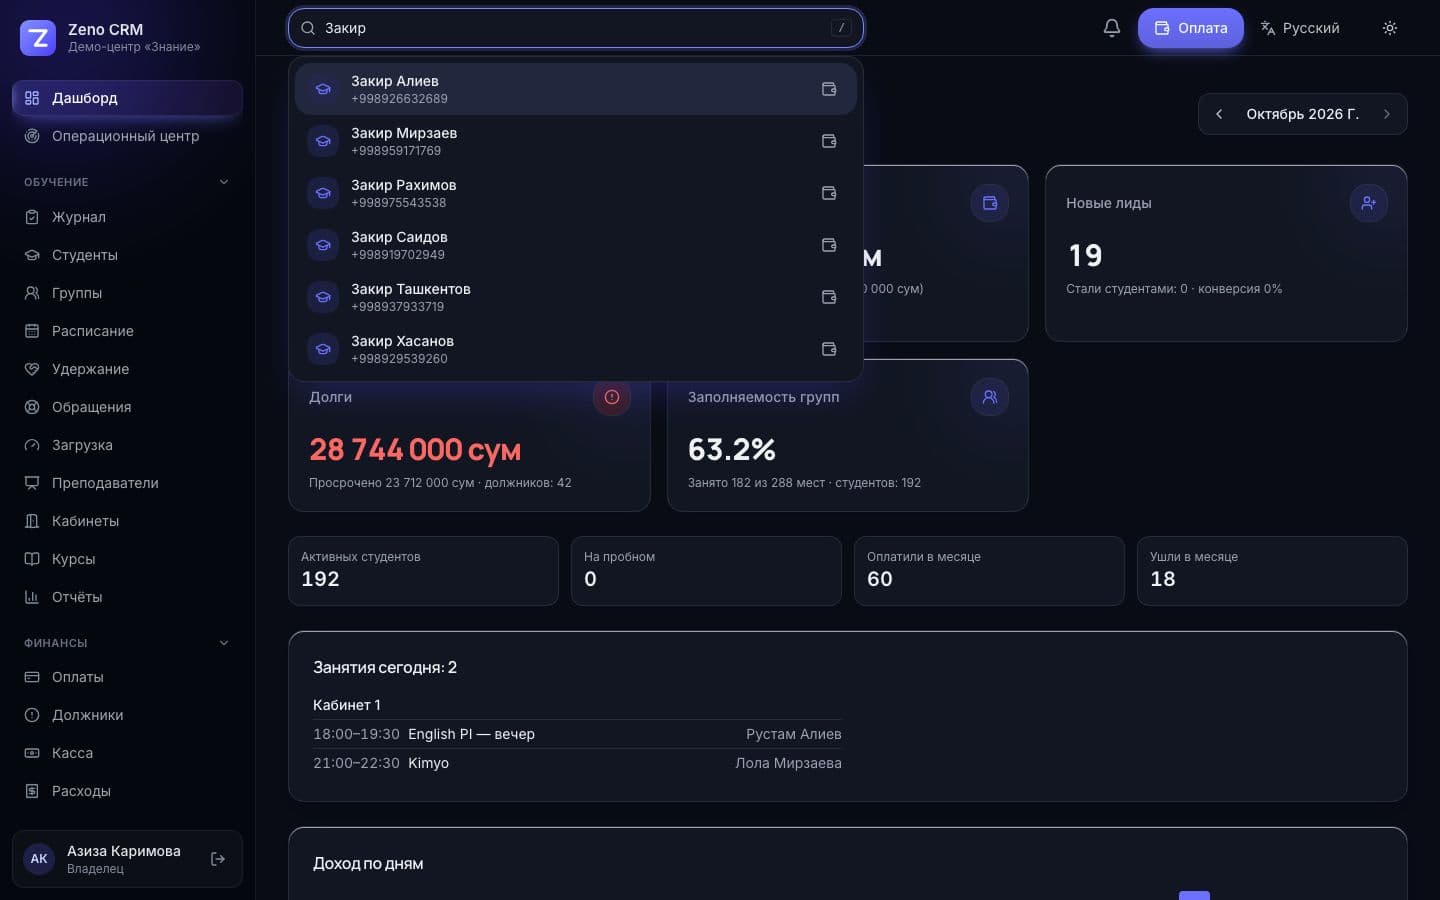This screenshot has width=1440, height=900.
Task: Collapse the ФИНАНСЫ sidebar section
Action: click(x=224, y=643)
